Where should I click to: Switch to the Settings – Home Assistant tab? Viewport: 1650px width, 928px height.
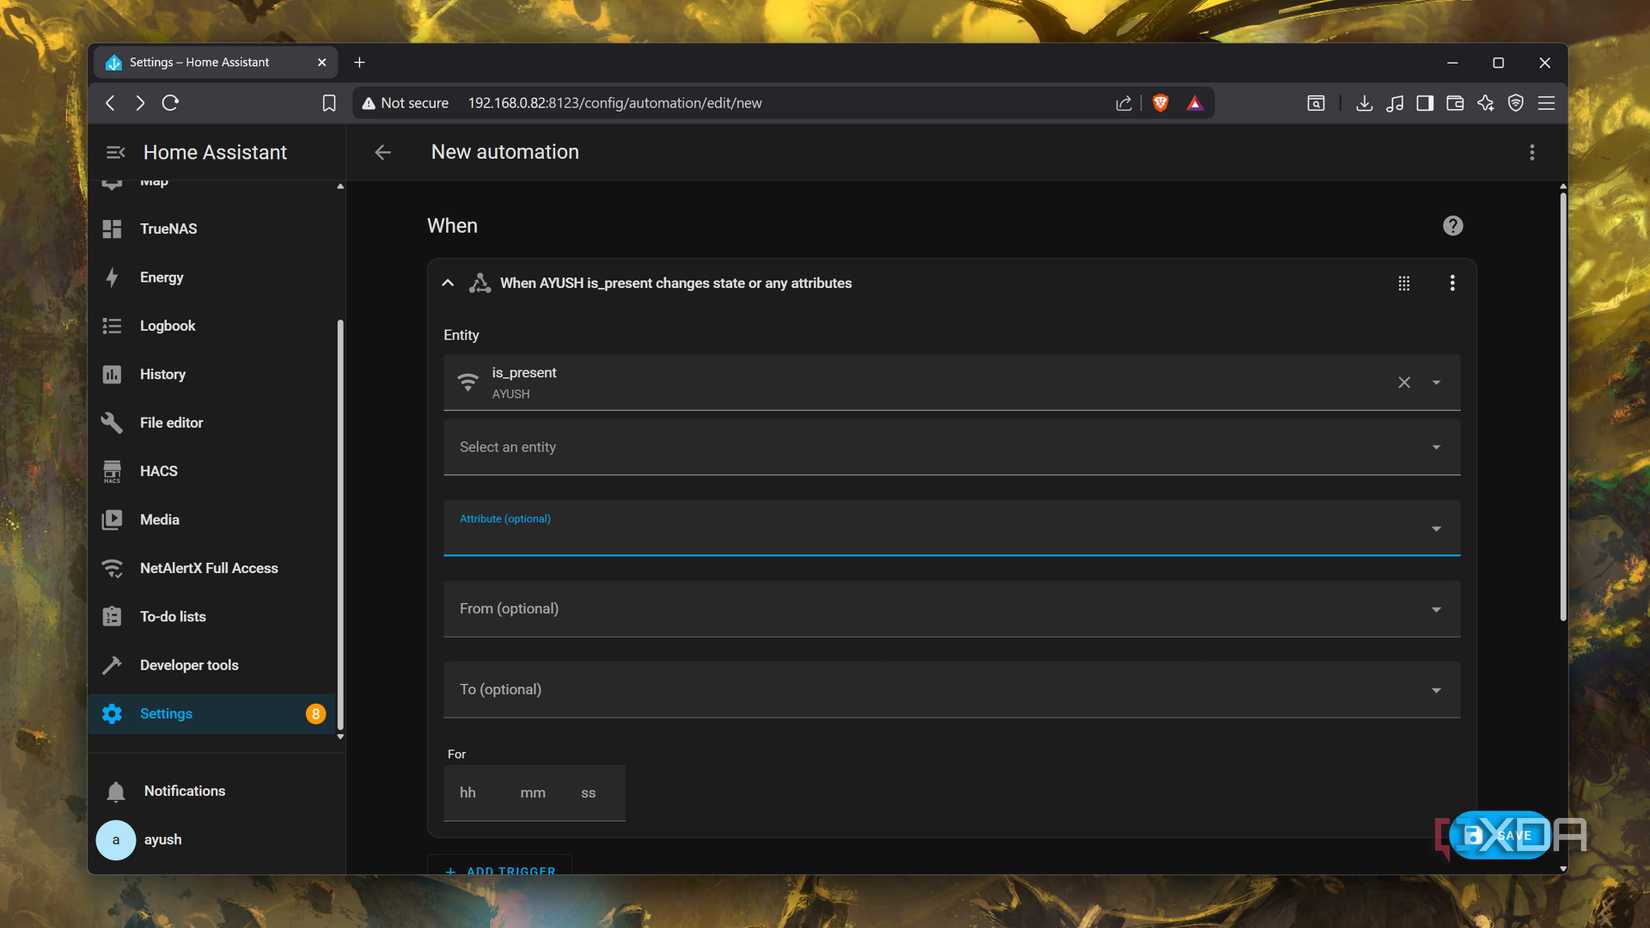200,62
